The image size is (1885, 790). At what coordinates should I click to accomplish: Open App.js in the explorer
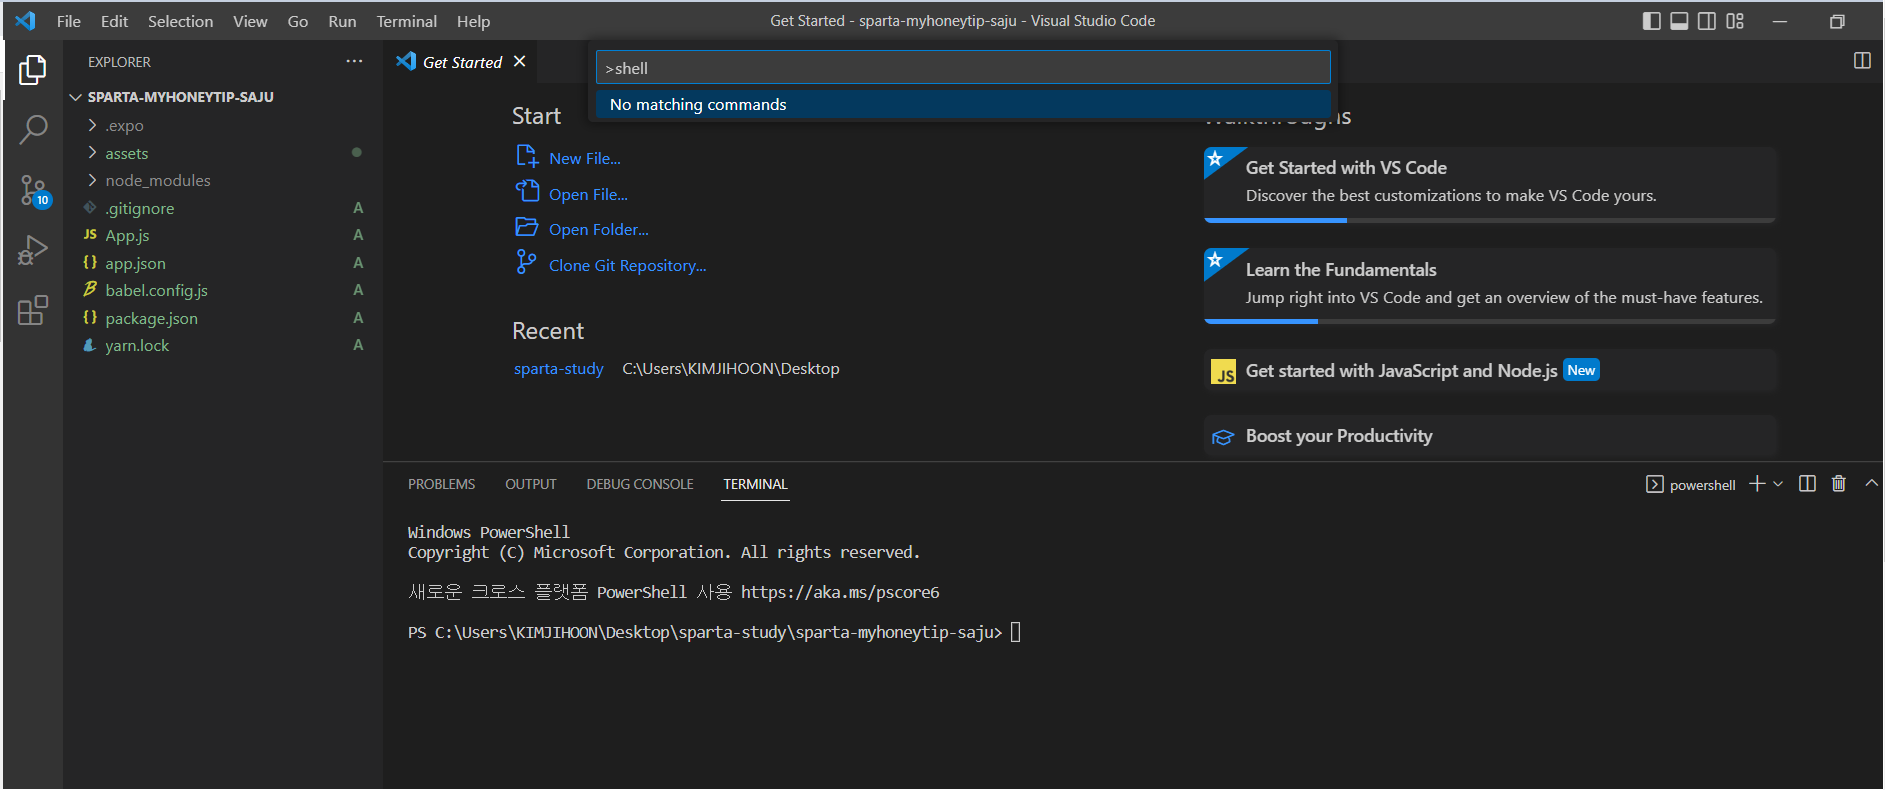coord(222,235)
